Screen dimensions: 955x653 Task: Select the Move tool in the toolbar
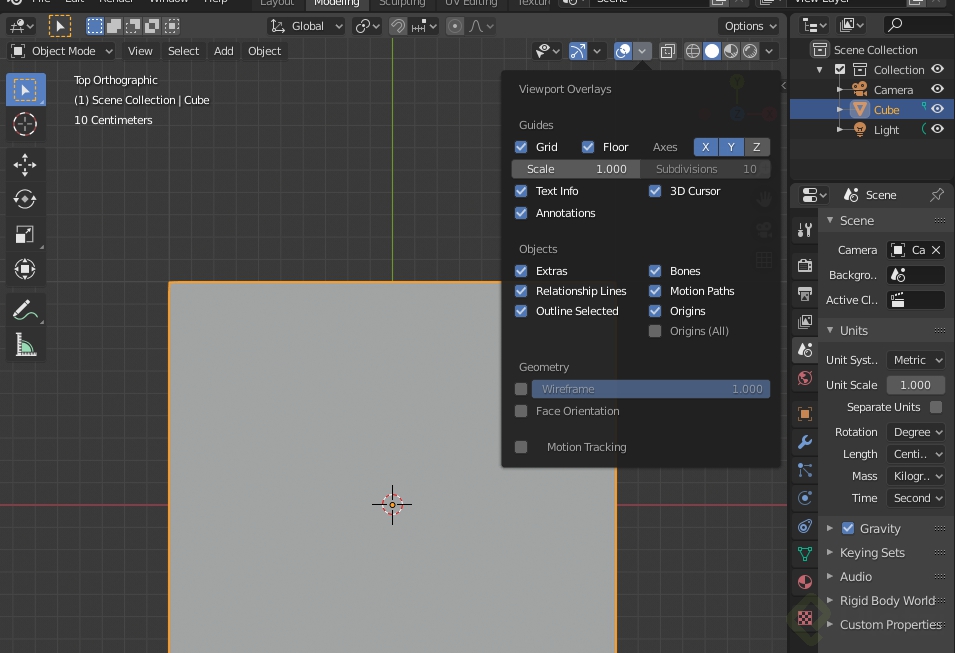[25, 164]
